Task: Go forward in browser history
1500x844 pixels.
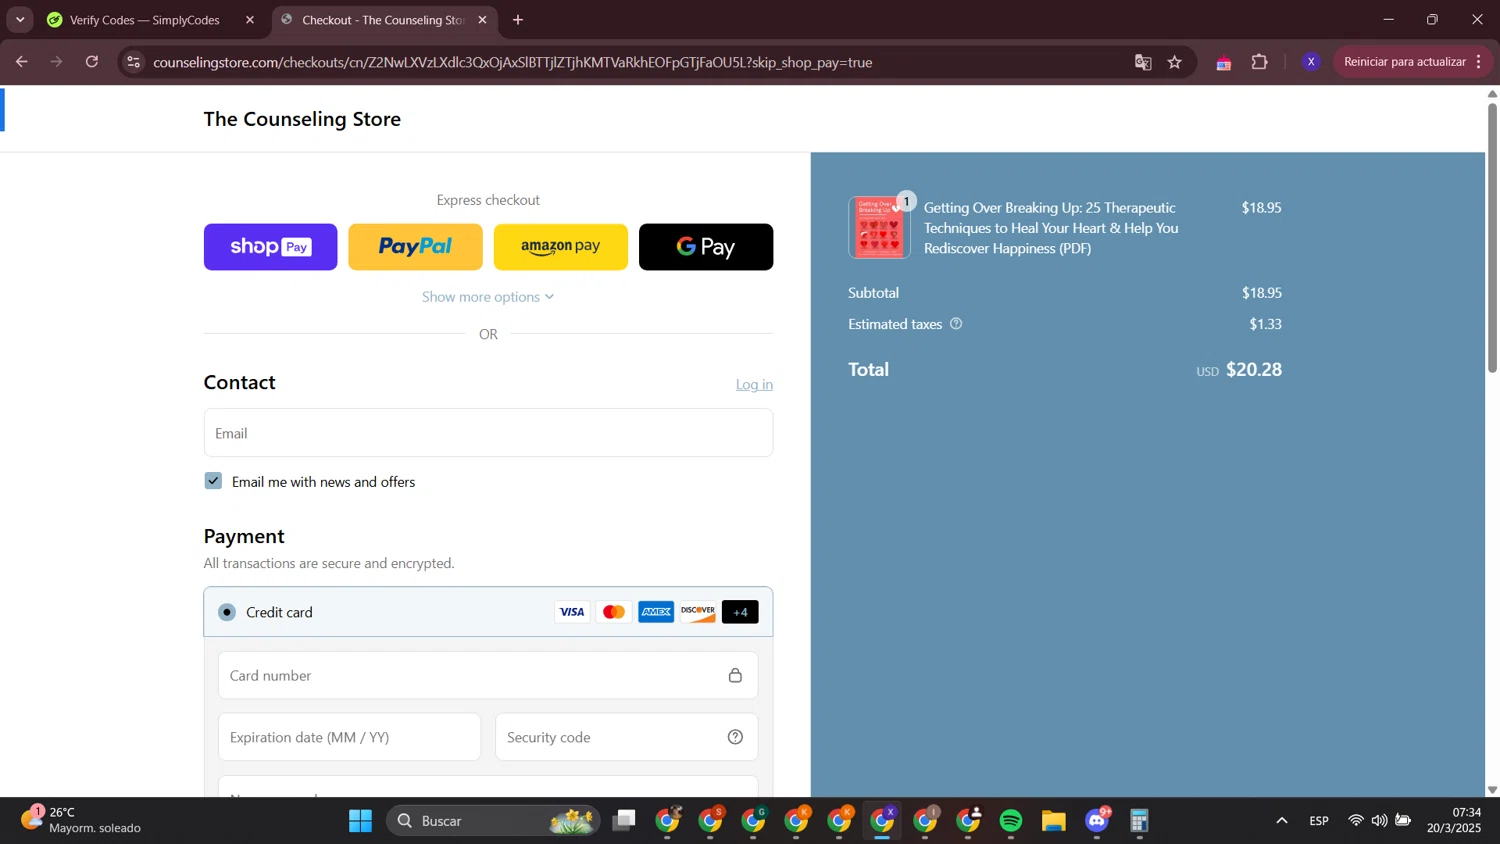Action: [57, 62]
